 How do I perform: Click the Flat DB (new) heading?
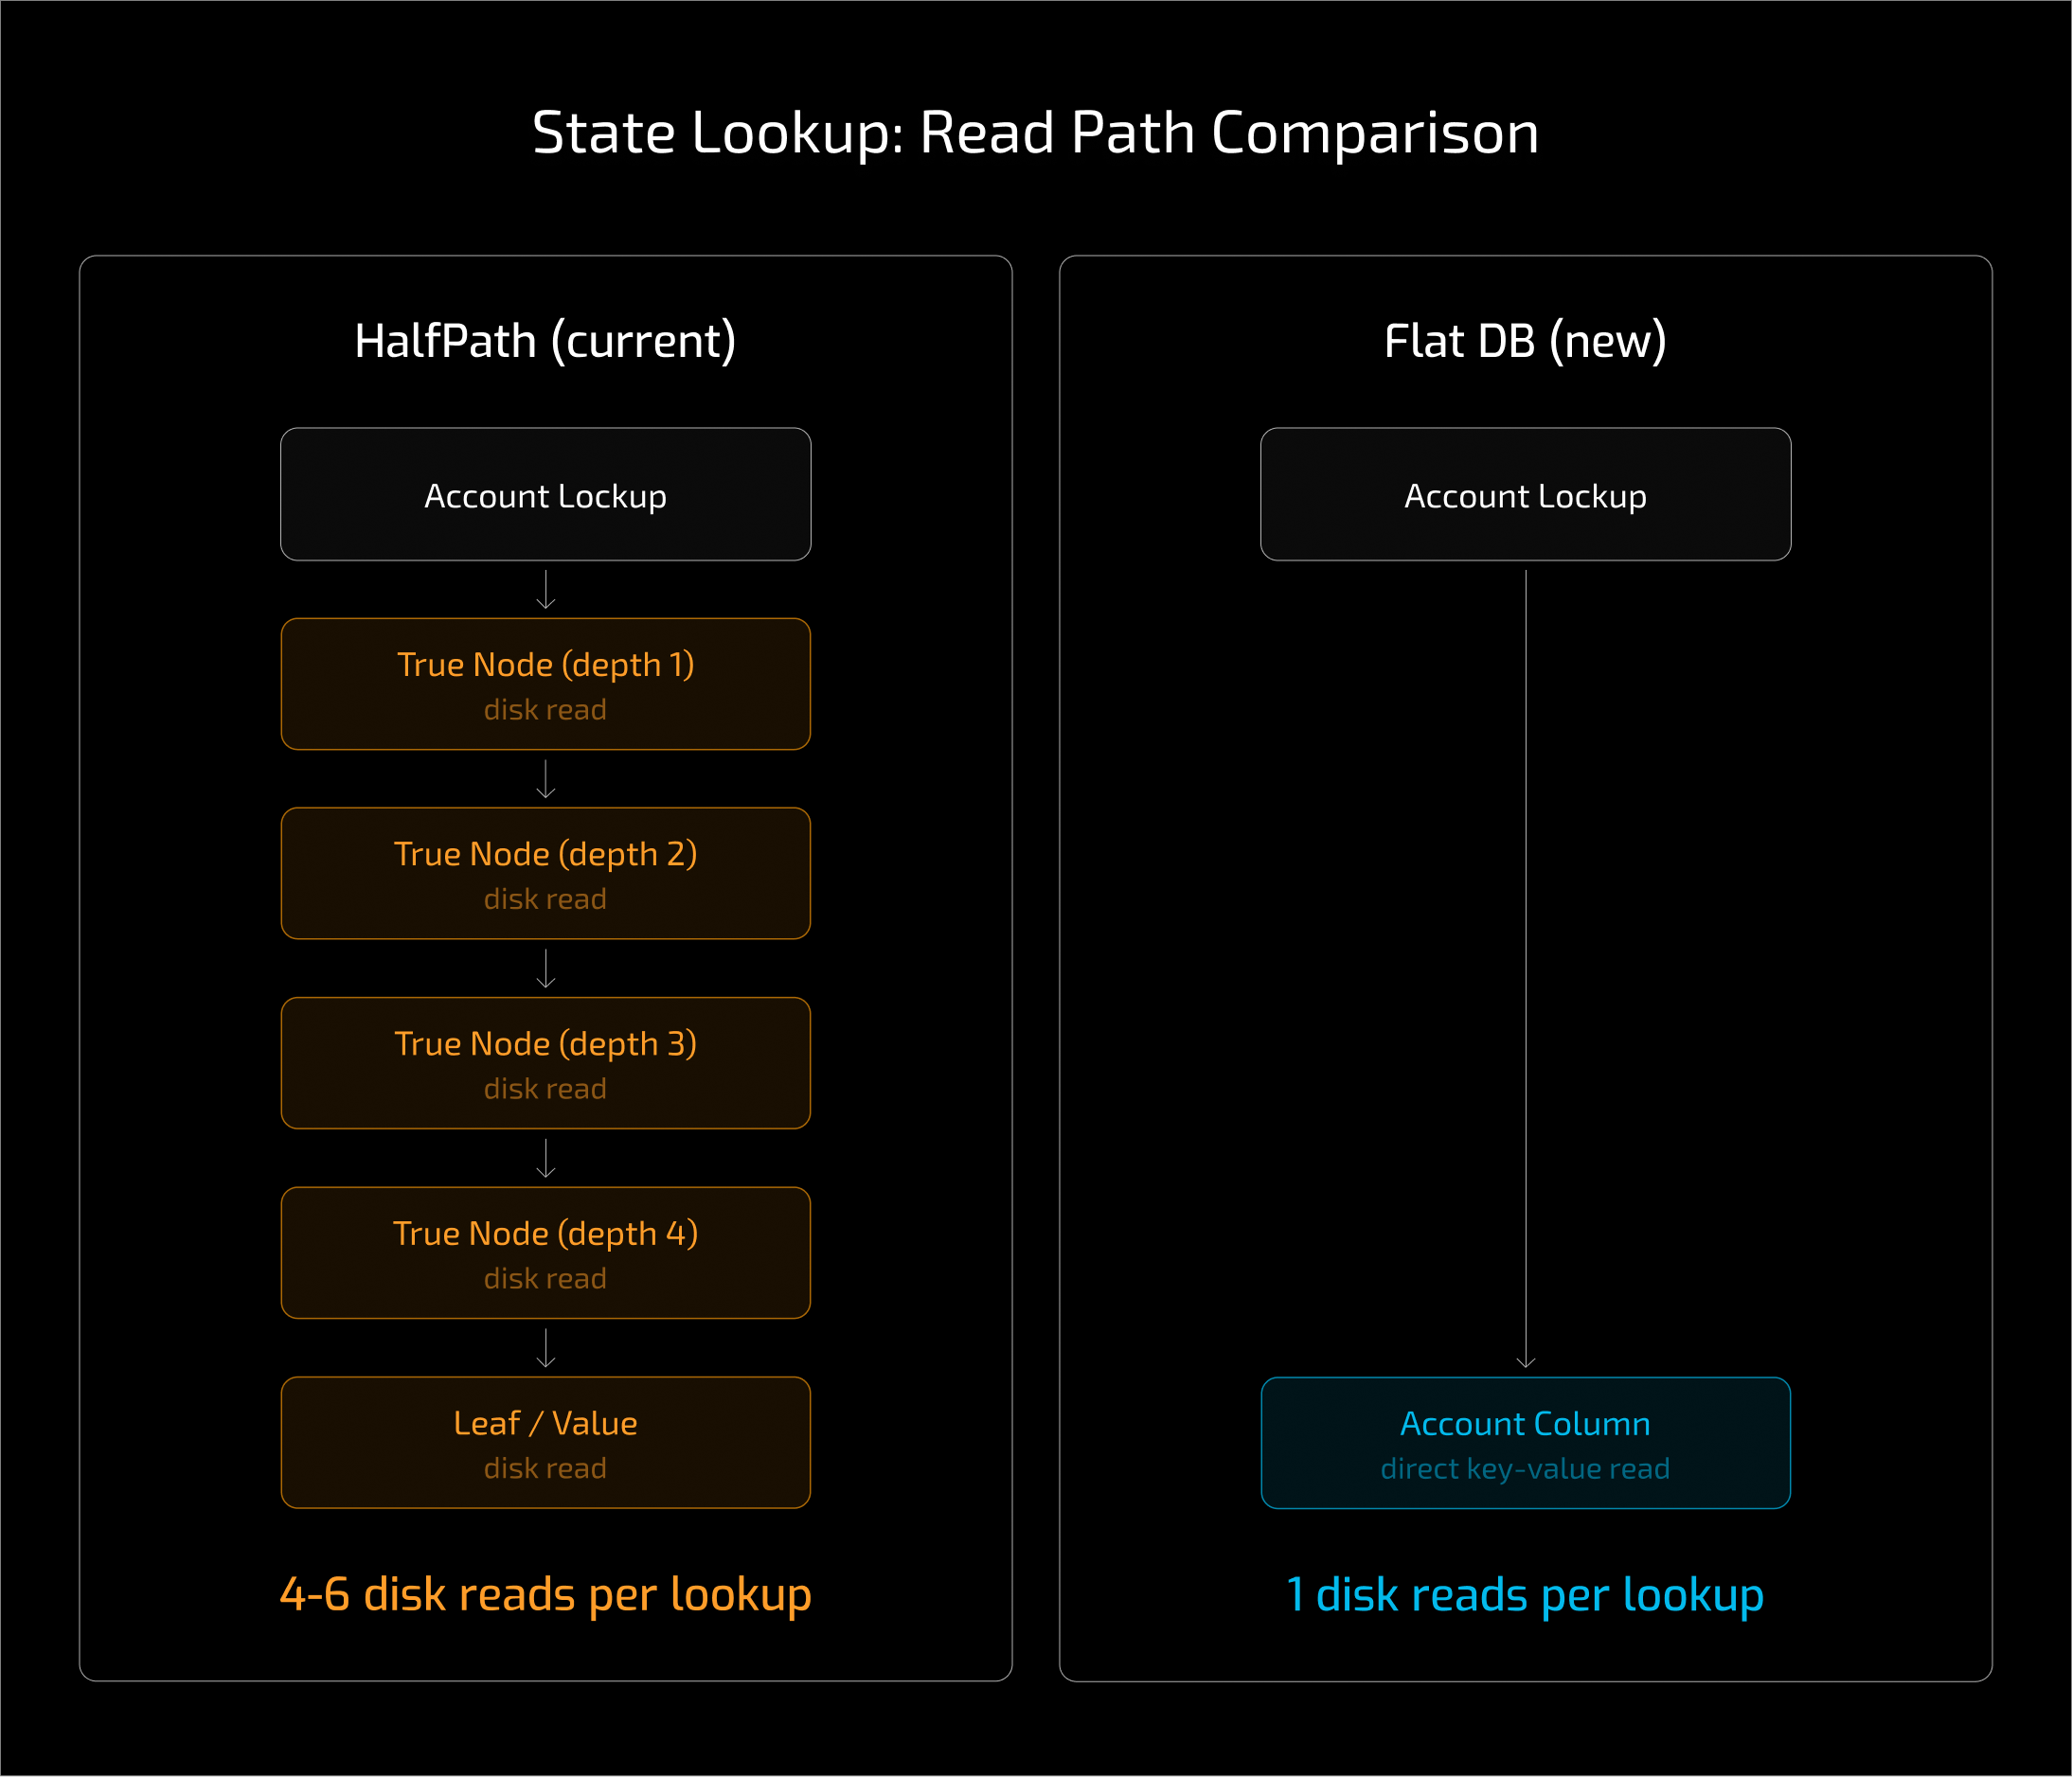pyautogui.click(x=1525, y=341)
